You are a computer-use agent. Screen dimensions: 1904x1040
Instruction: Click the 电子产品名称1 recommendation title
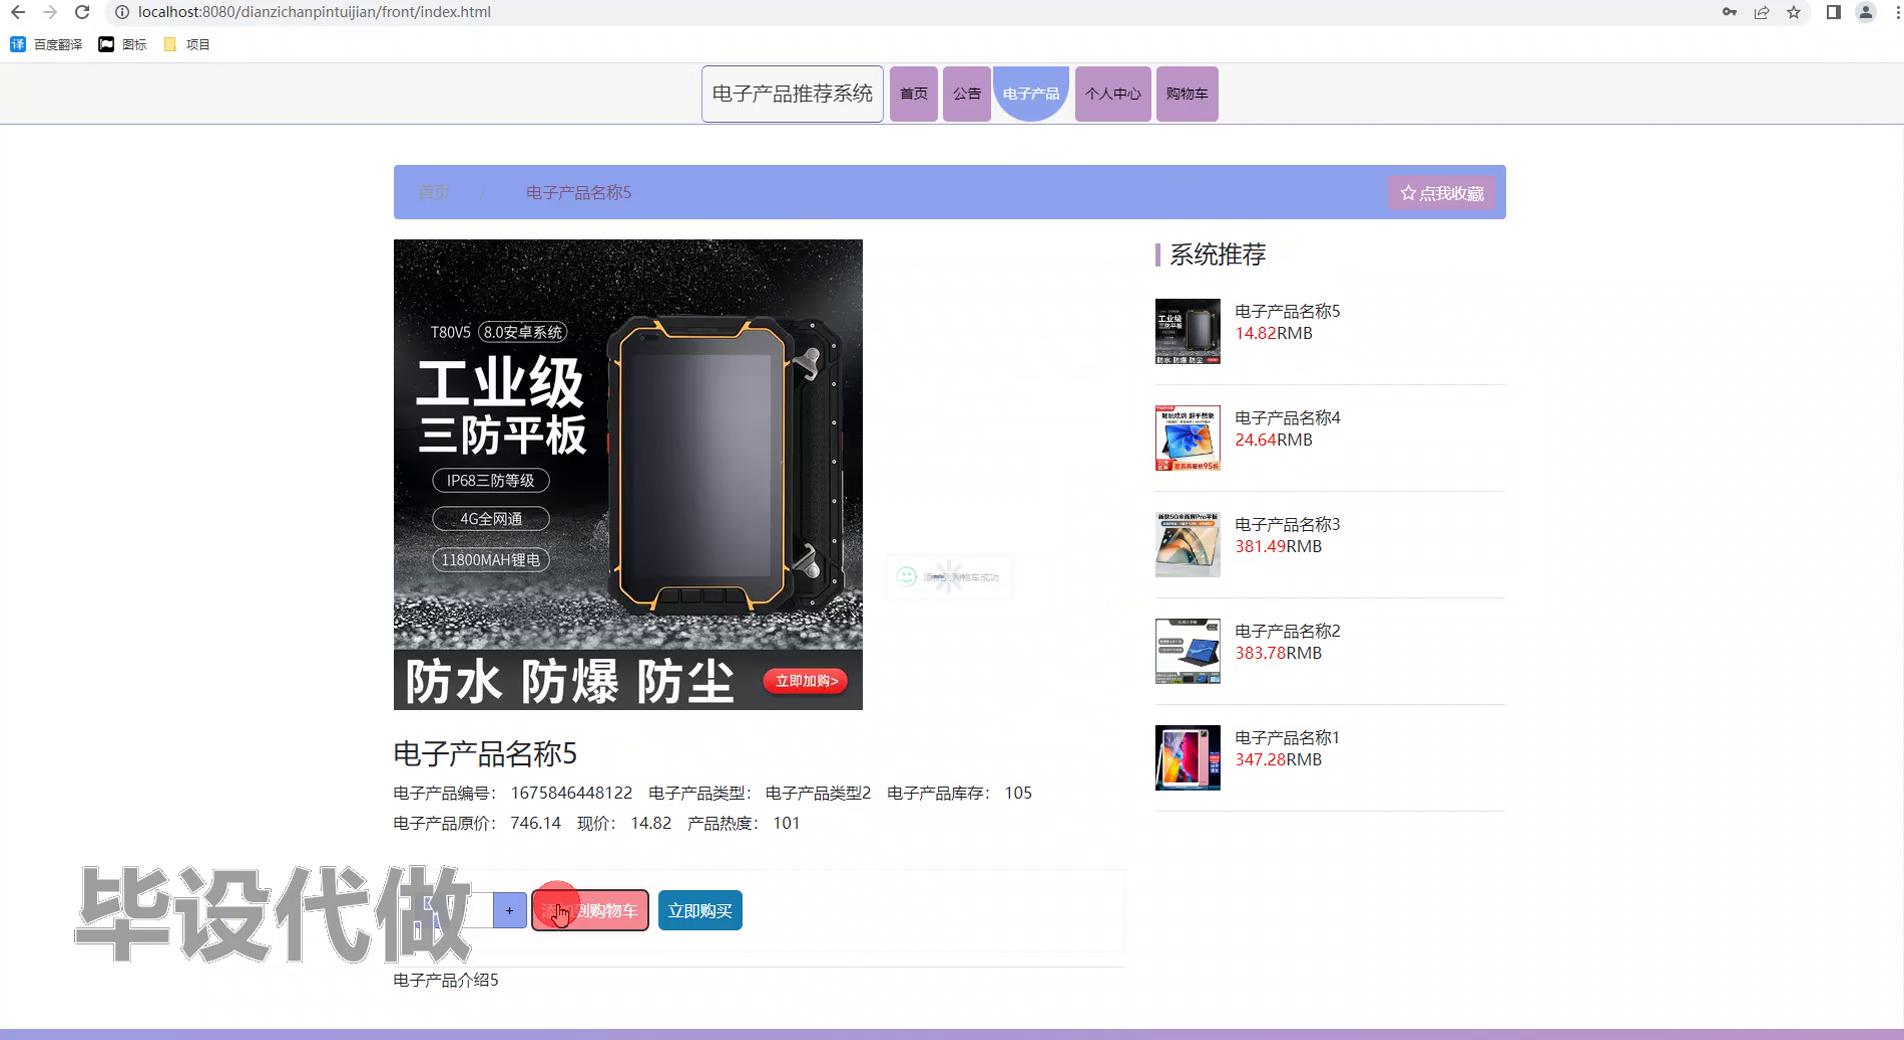pyautogui.click(x=1287, y=737)
